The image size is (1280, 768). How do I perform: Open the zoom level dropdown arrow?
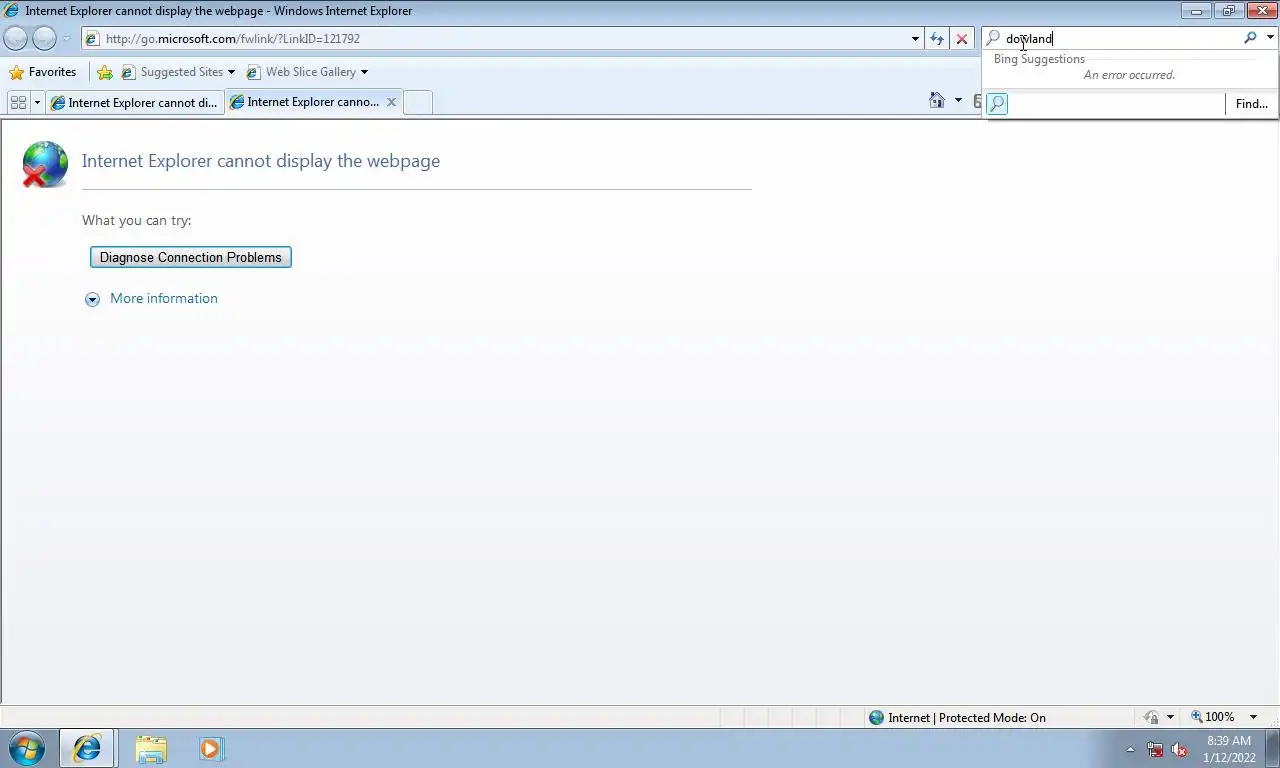(1253, 717)
